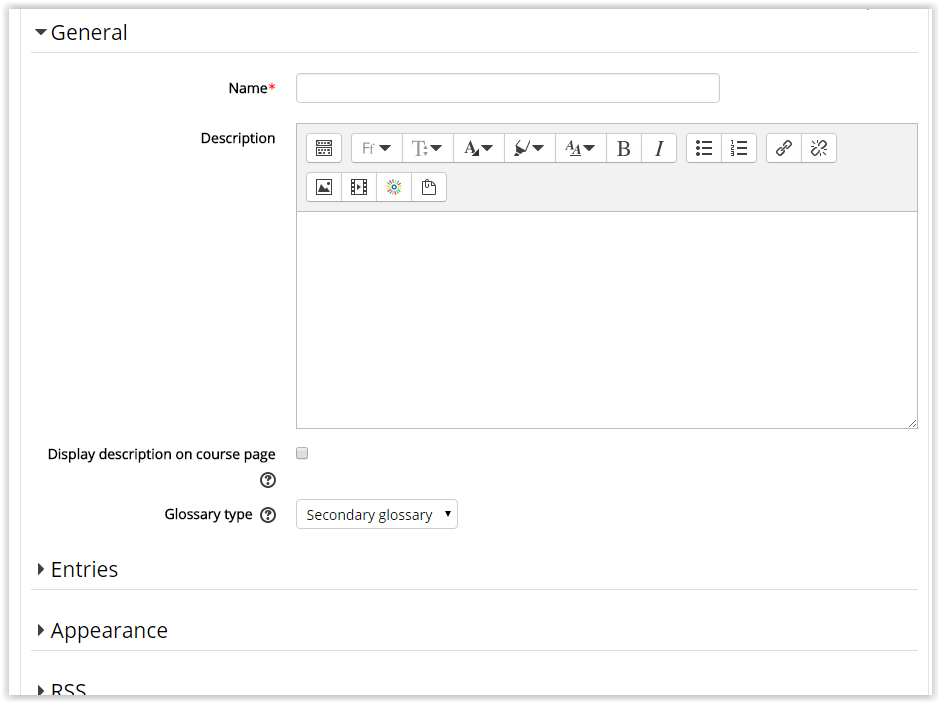Open the font colour dropdown
Screen dimensions: 940x703
[x=478, y=148]
